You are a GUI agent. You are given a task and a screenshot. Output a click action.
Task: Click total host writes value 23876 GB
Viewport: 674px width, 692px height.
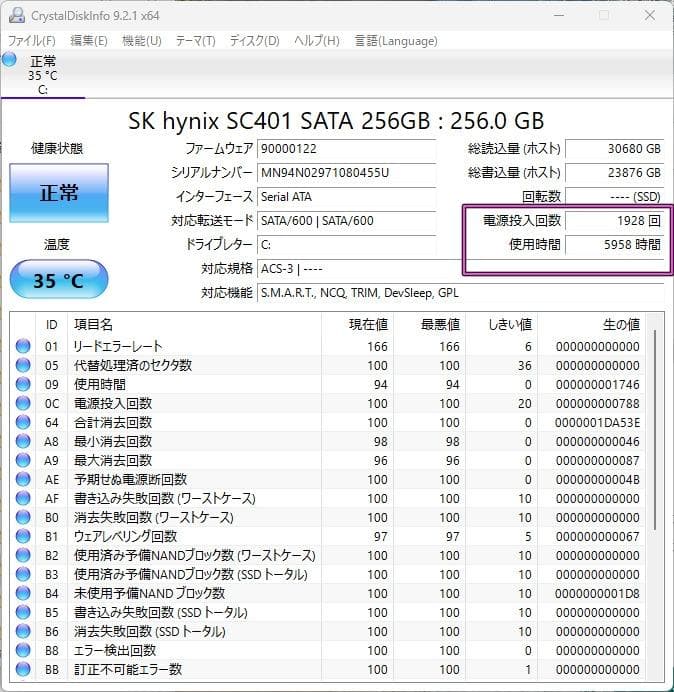click(614, 173)
